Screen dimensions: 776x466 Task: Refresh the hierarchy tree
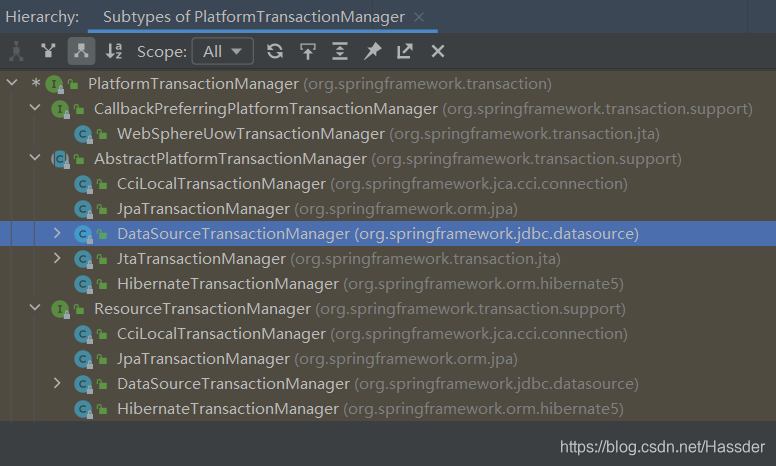(x=275, y=51)
